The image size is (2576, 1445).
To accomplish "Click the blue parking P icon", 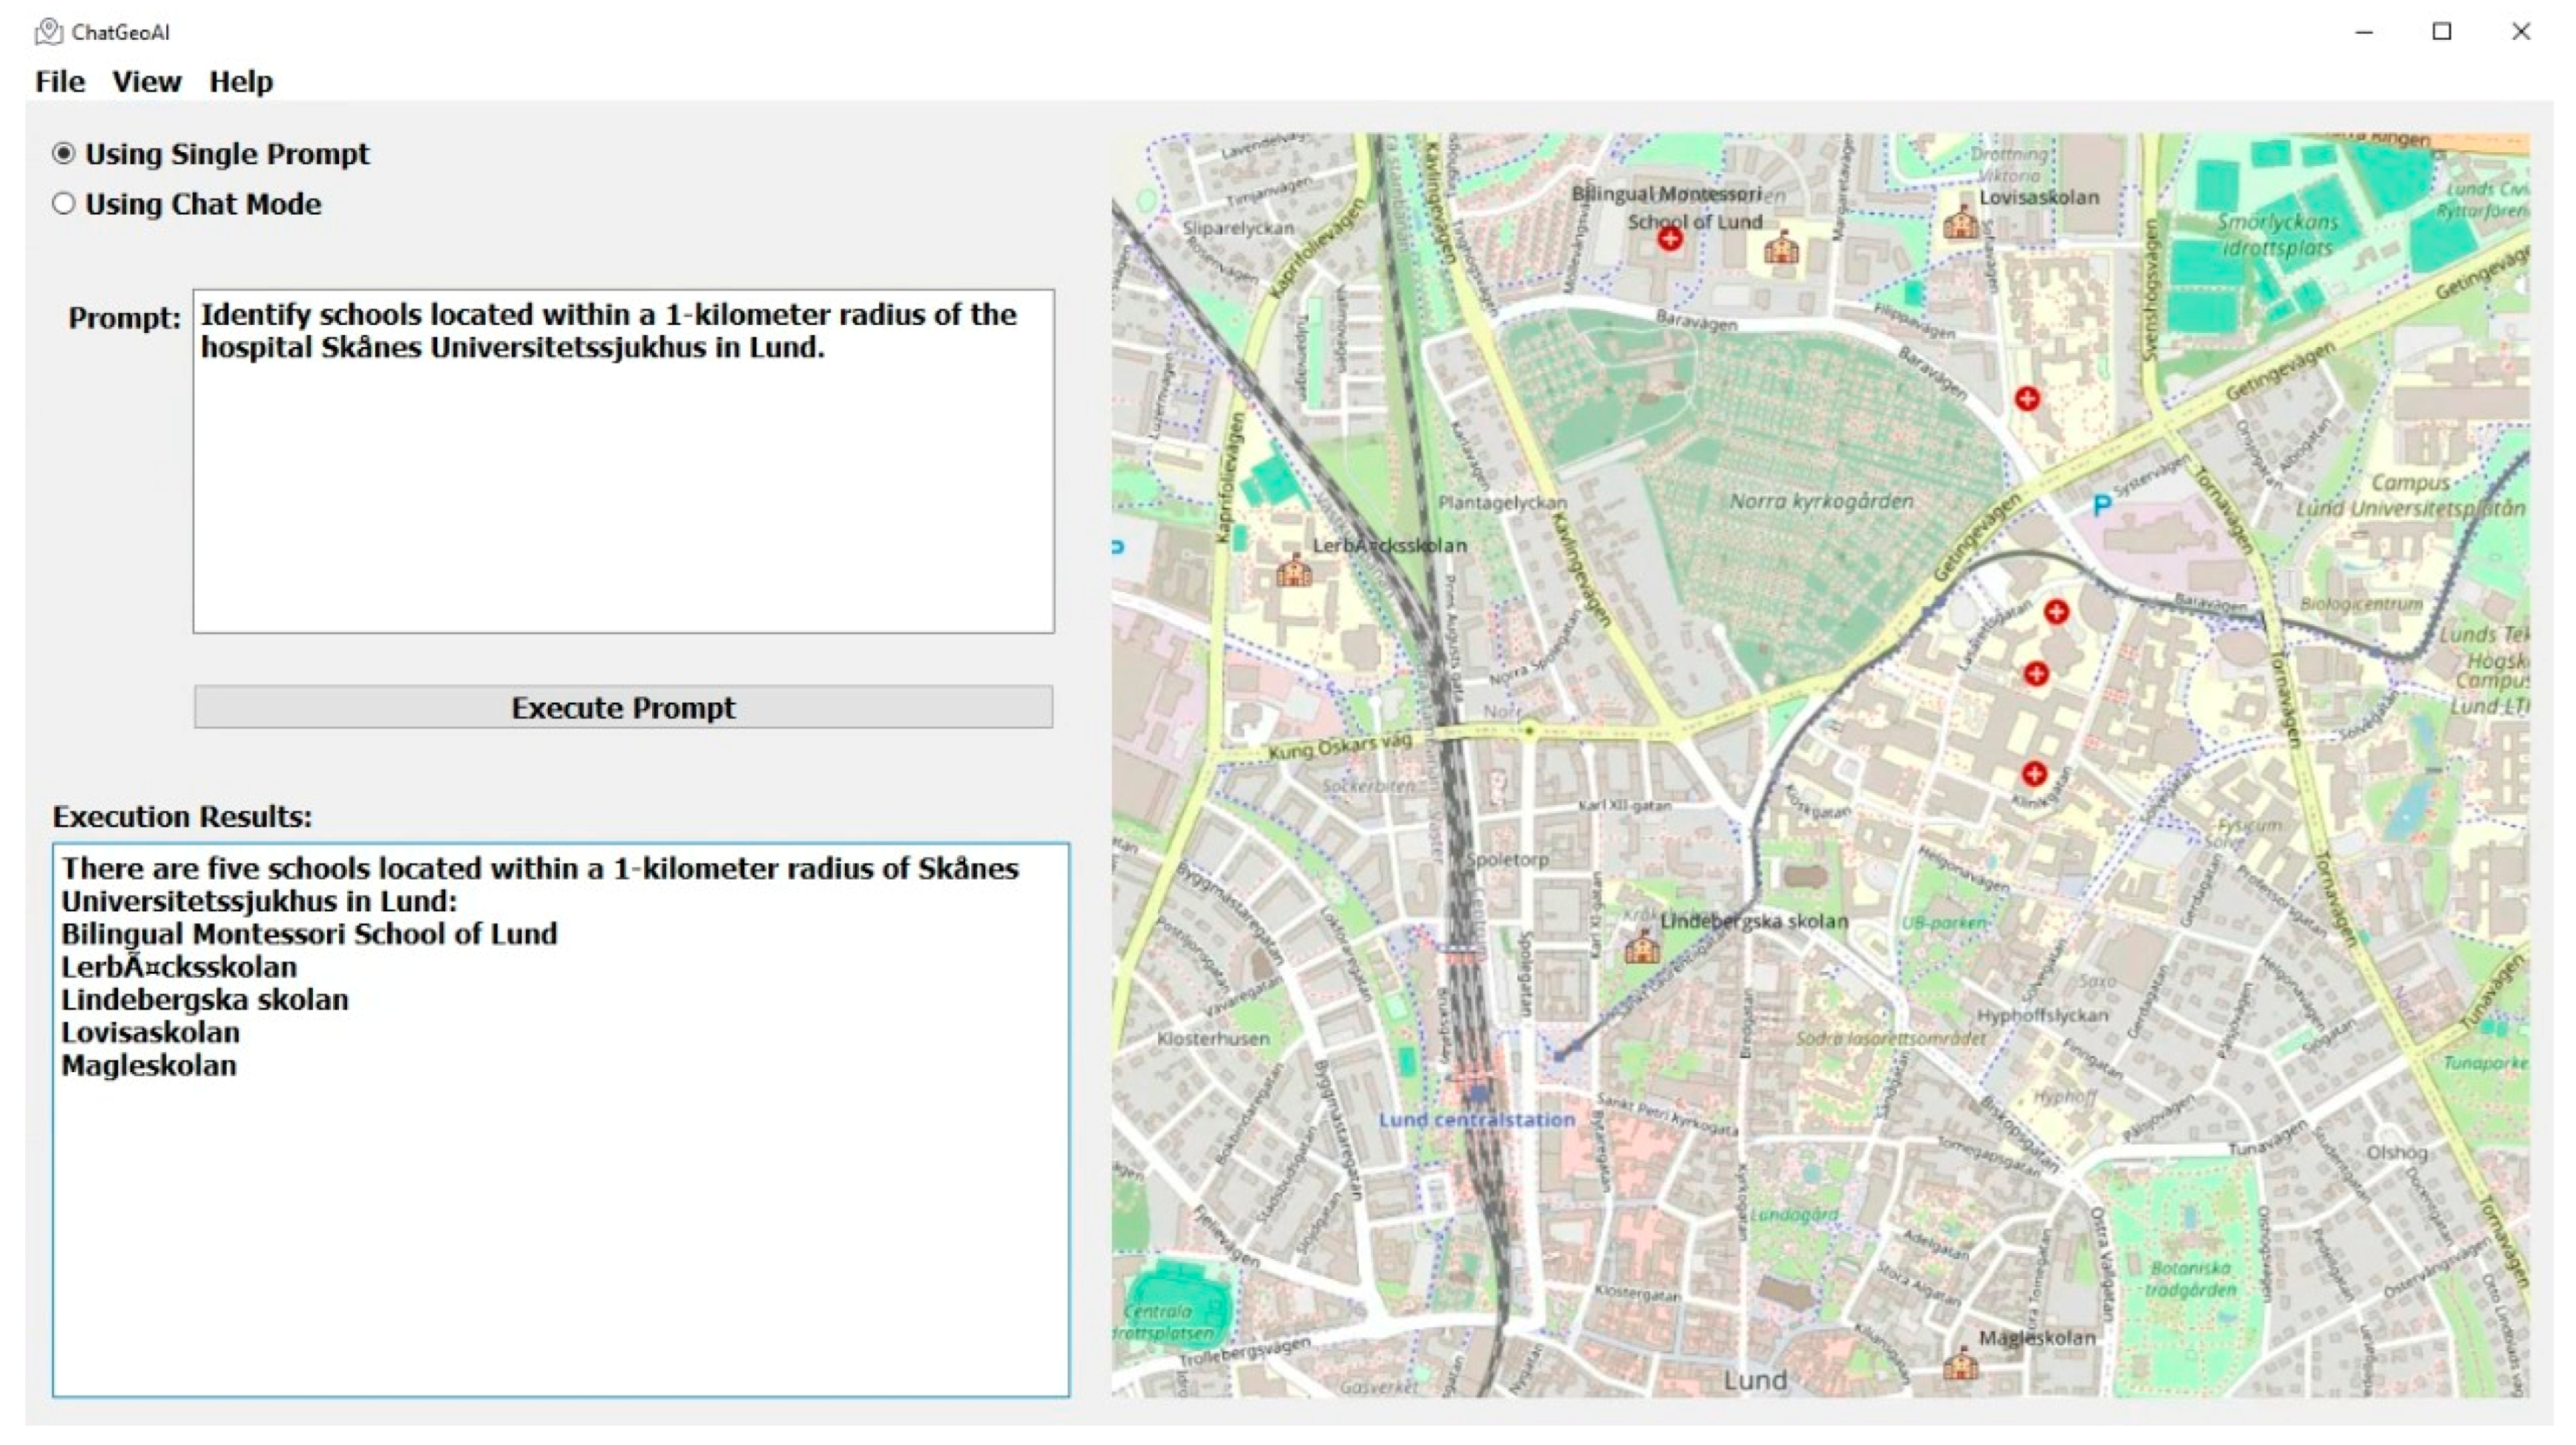I will coord(2101,505).
